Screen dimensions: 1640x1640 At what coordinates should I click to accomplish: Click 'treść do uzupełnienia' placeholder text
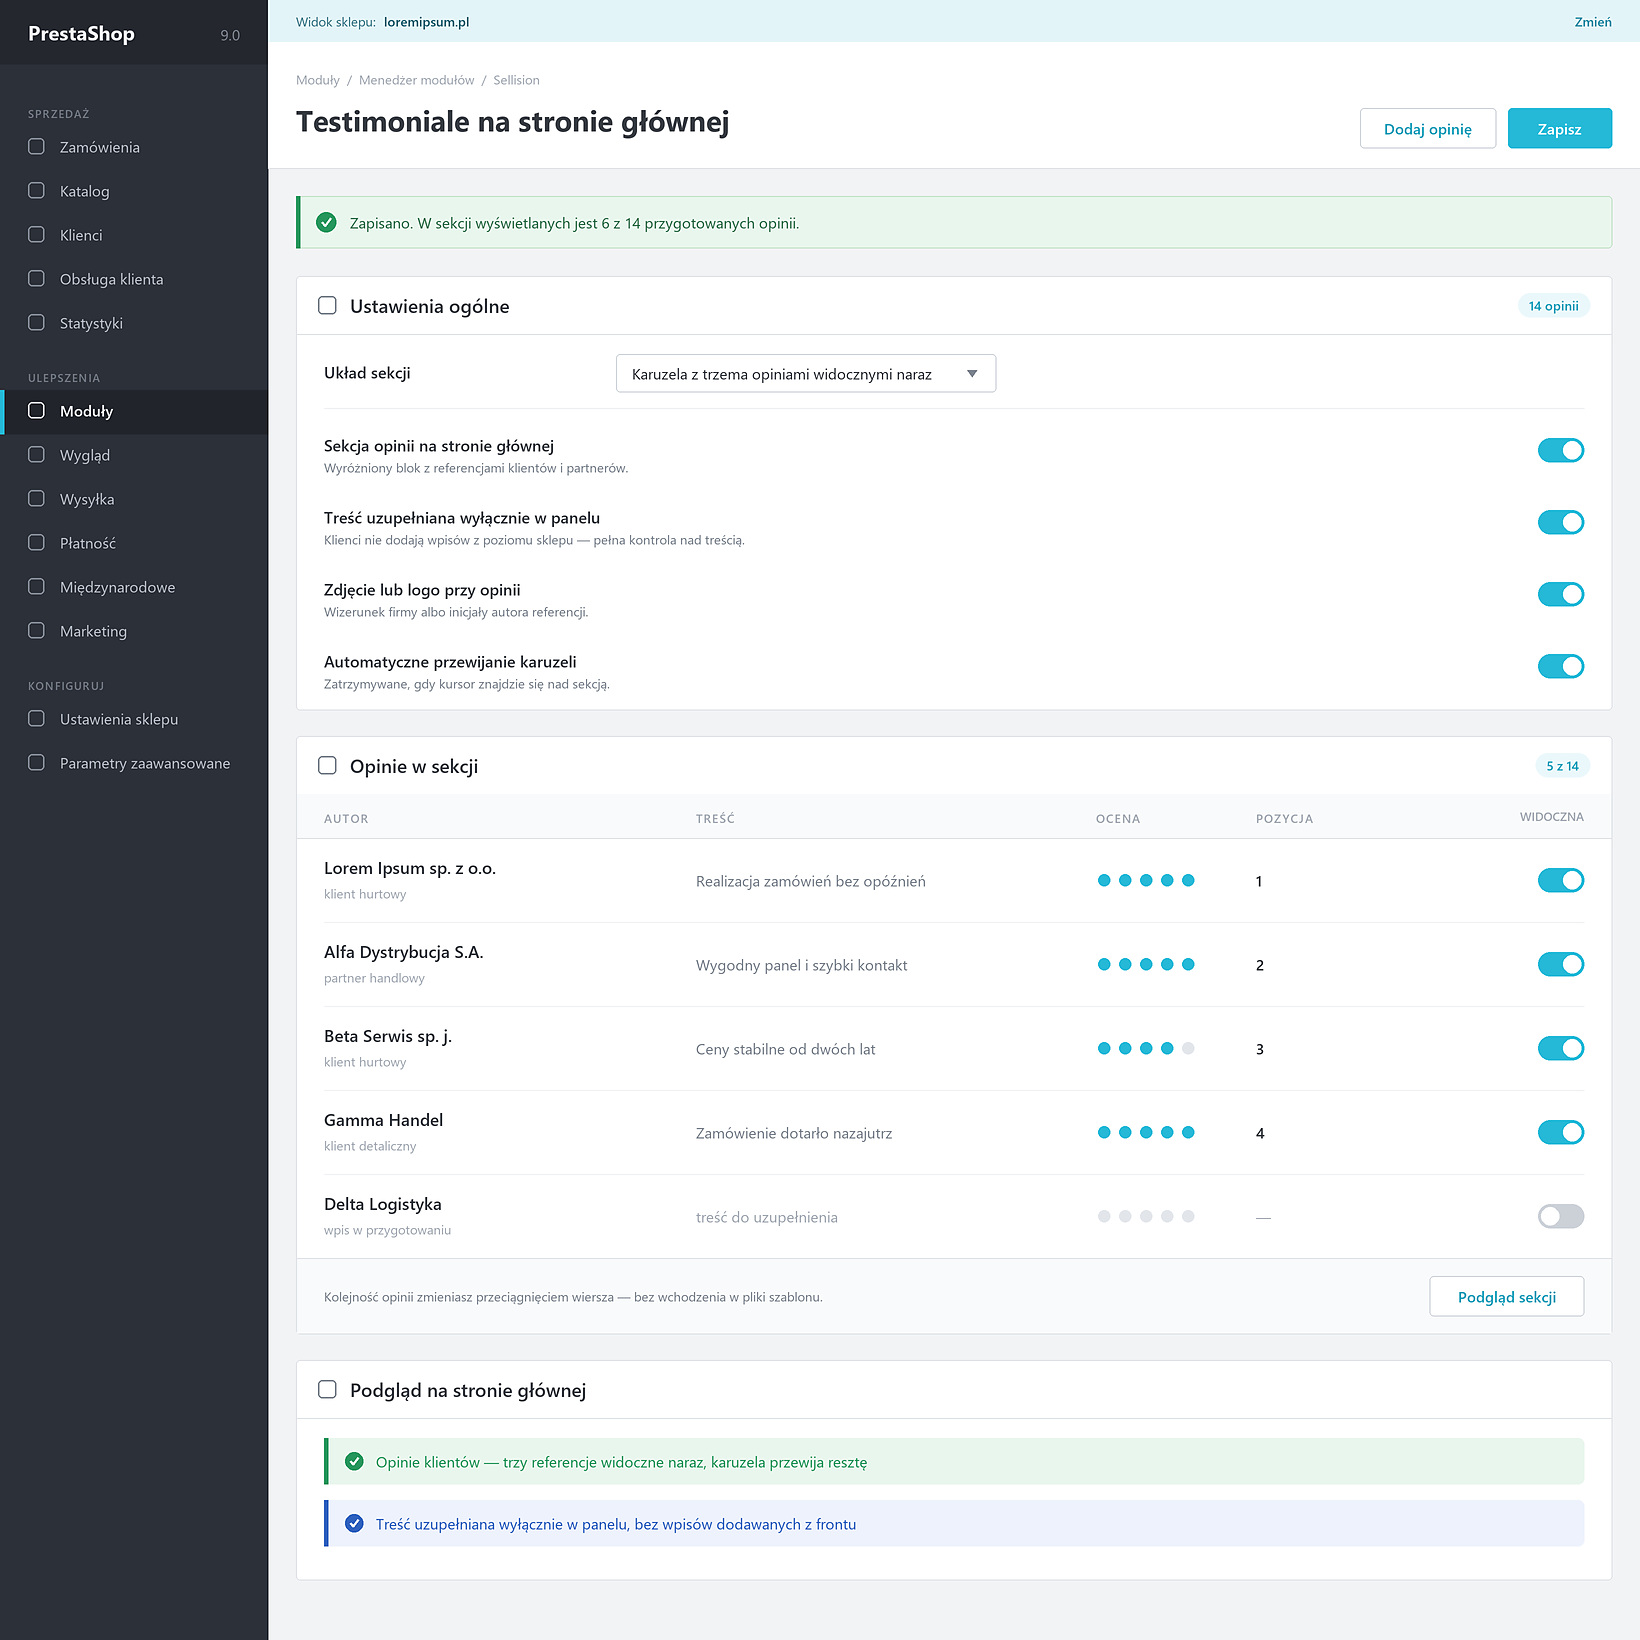[x=767, y=1217]
